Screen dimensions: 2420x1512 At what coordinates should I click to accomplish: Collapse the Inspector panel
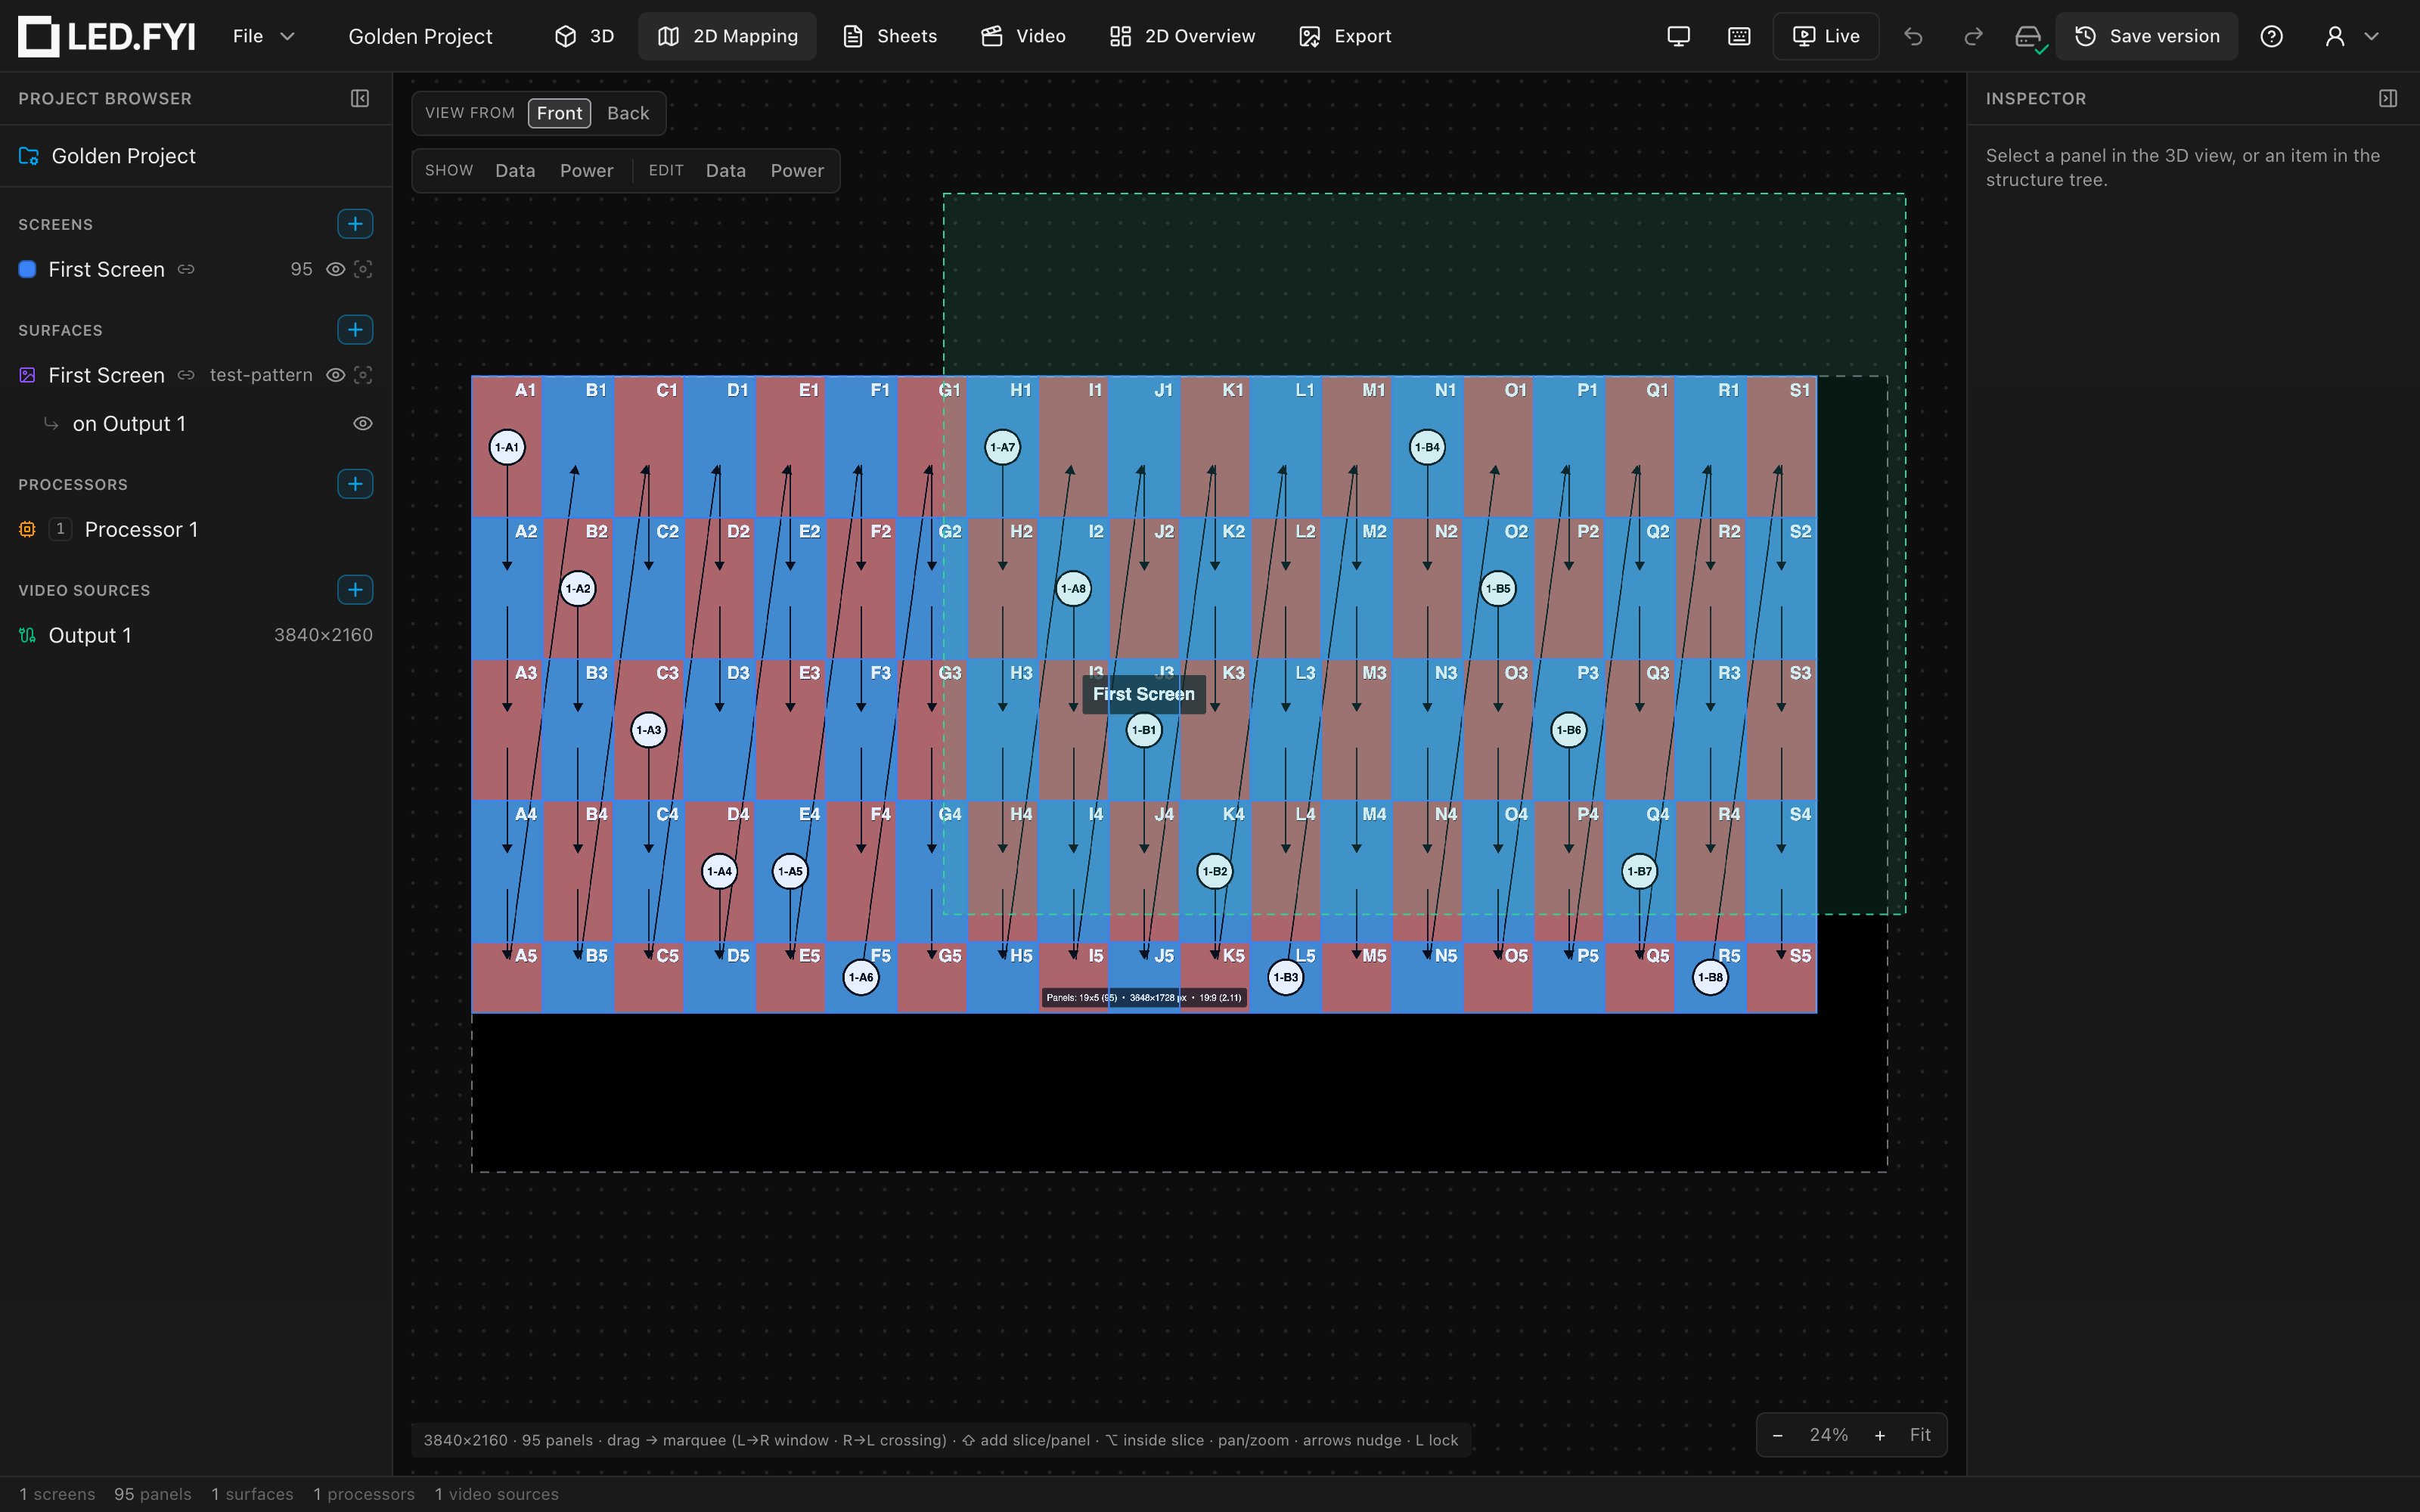point(2388,98)
